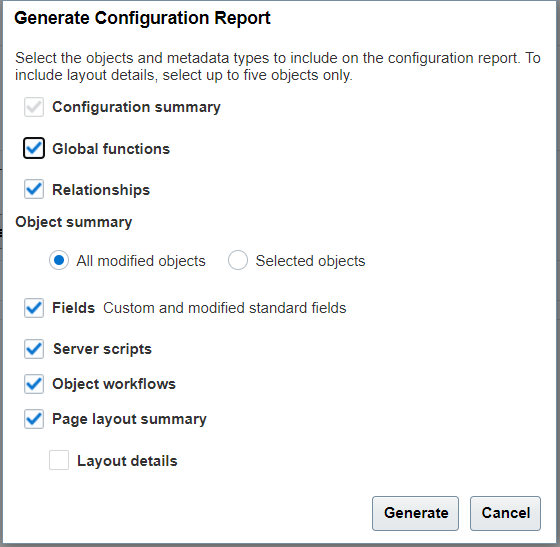Click the Generate Configuration Report dialog title

[142, 18]
